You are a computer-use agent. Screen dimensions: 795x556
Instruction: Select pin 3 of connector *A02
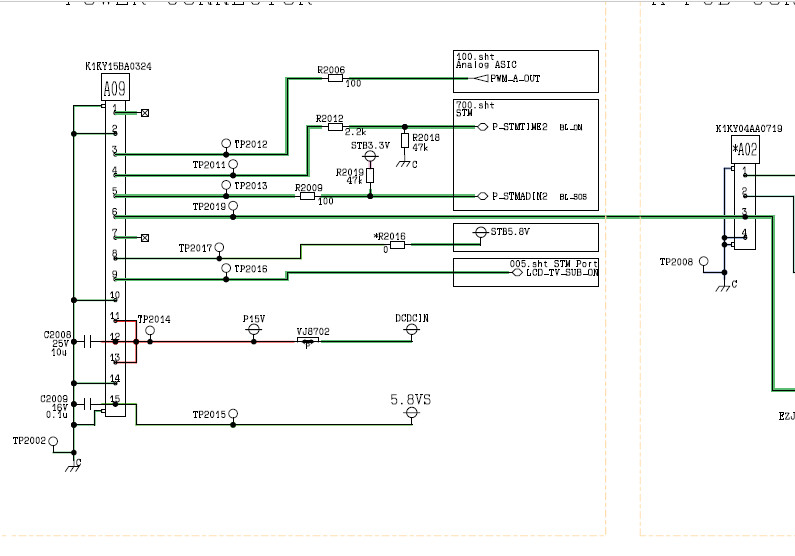[744, 212]
